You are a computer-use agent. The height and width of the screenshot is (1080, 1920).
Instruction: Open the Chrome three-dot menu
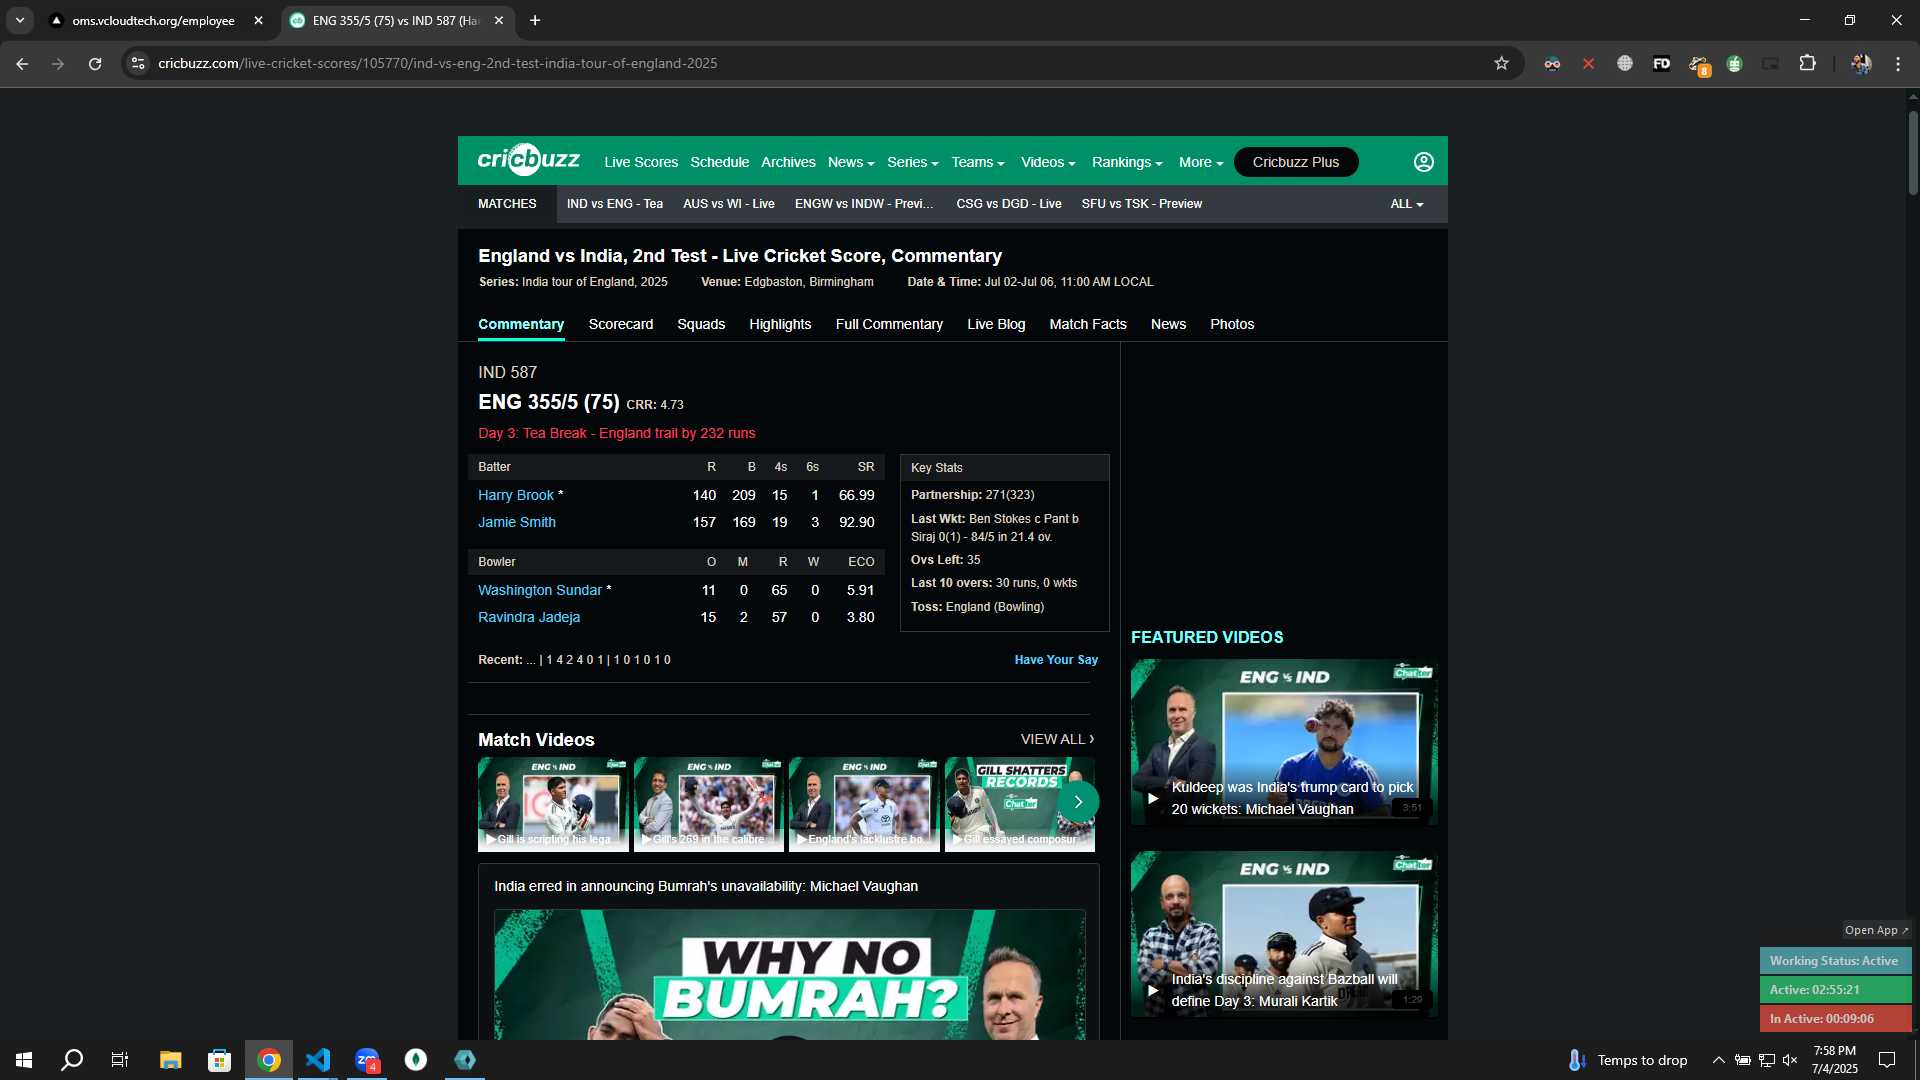[1897, 63]
